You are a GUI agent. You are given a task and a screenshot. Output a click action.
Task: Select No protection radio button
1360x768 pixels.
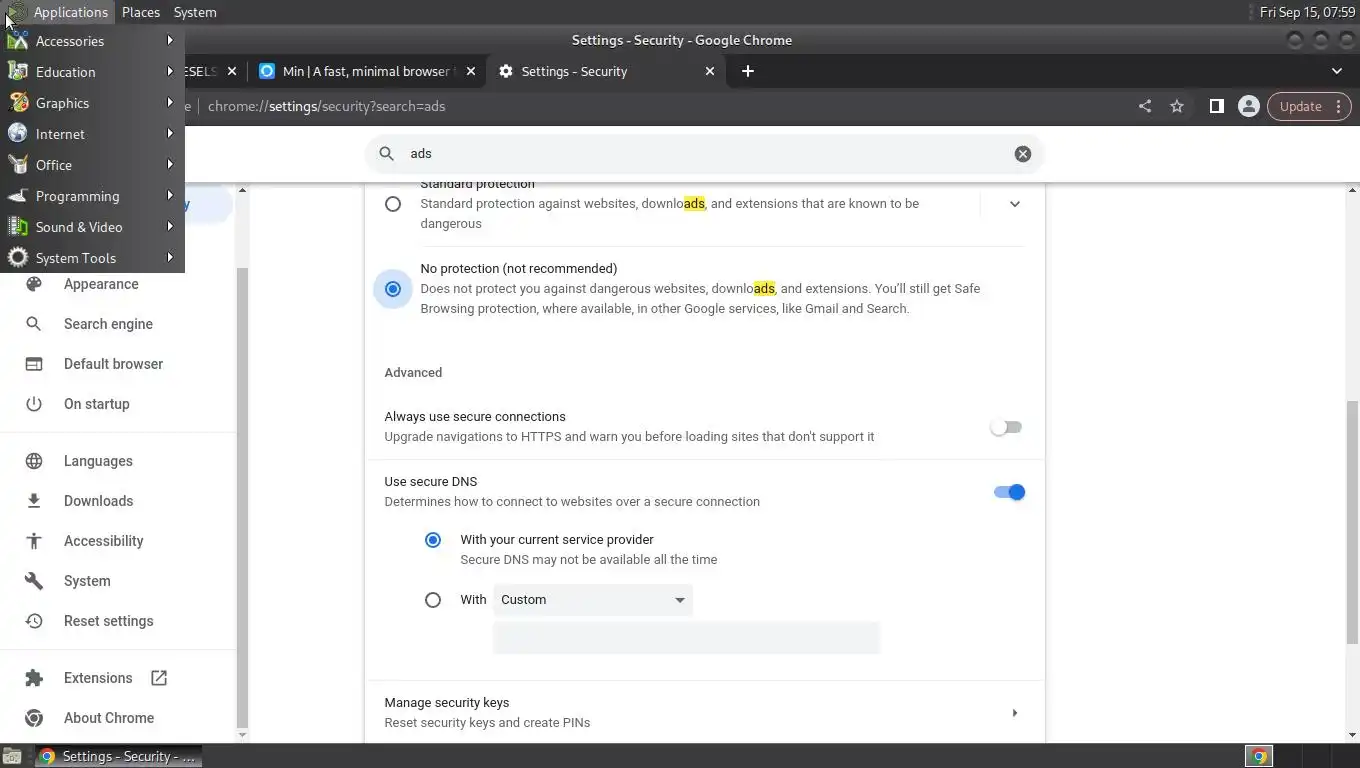point(393,289)
